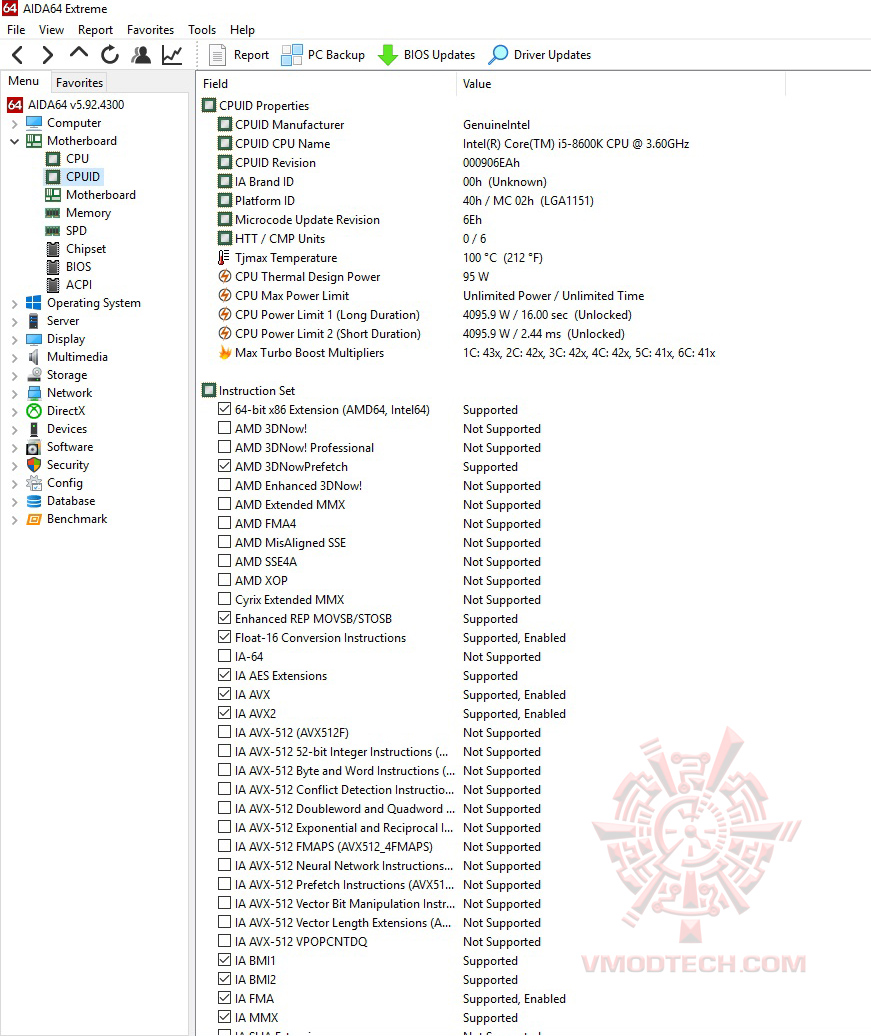
Task: Expand the Operating System node
Action: point(15,303)
